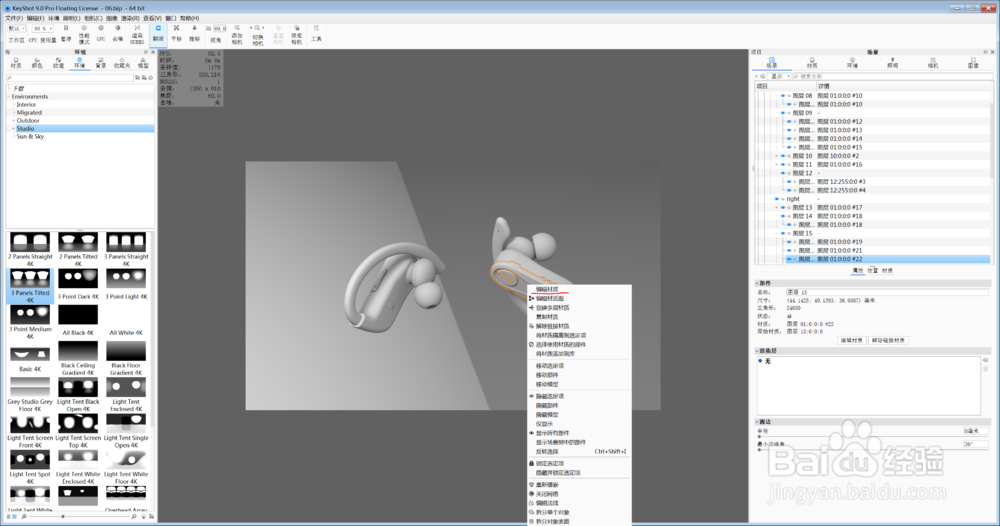Open the 纹理 library tab icon
Screen dimensions: 1000x526
click(58, 62)
